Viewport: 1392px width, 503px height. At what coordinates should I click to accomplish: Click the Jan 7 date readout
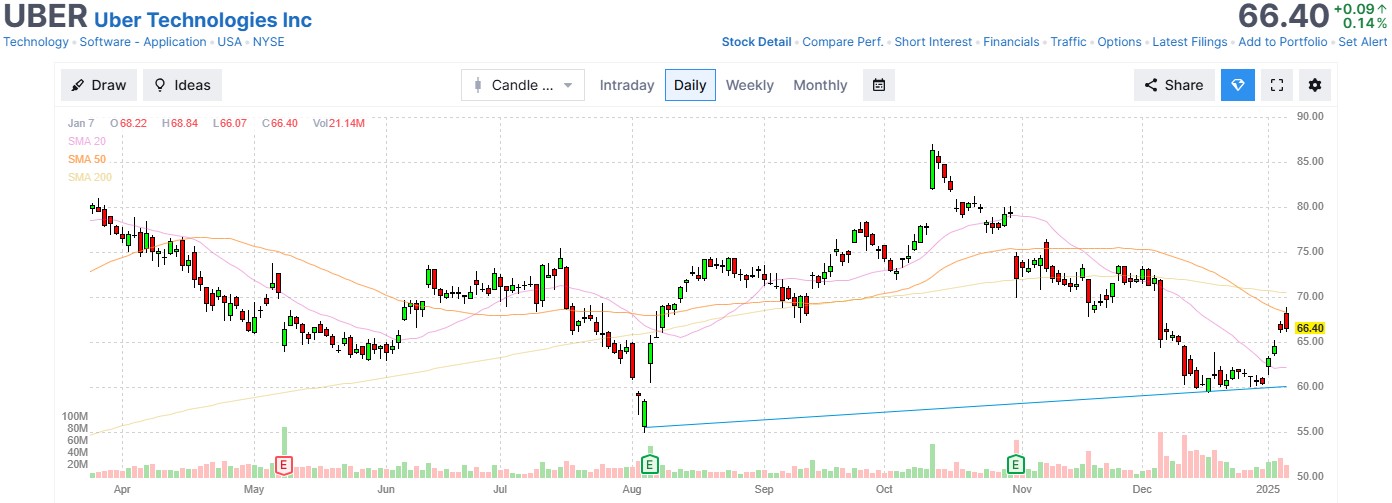(x=81, y=123)
